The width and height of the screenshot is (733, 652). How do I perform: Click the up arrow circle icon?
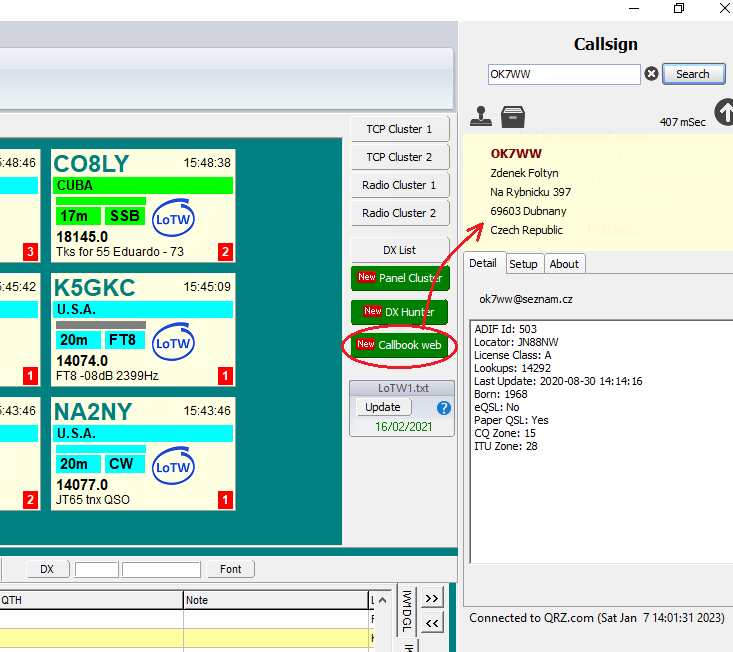(724, 113)
